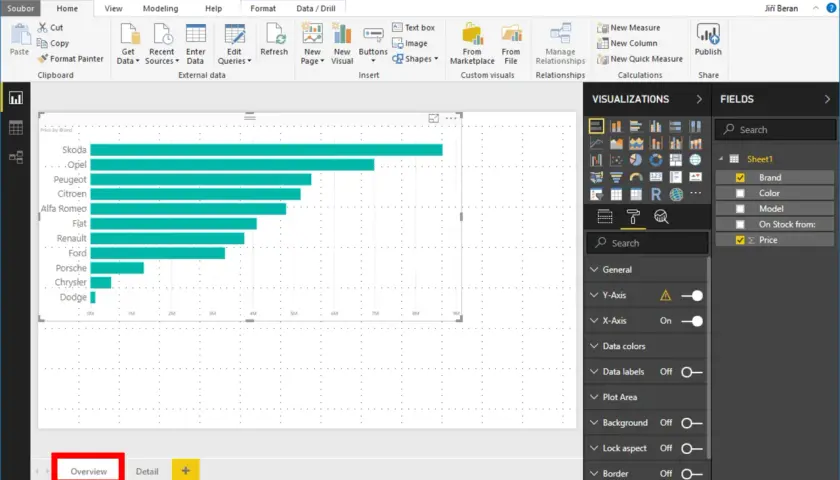The height and width of the screenshot is (480, 840).
Task: Open the Soubor file menu
Action: 20,8
